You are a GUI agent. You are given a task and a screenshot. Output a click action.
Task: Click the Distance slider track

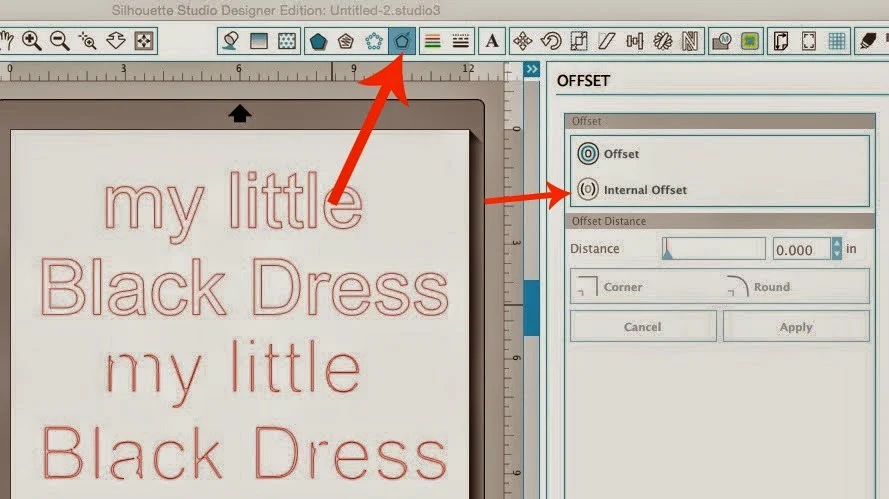click(x=713, y=248)
